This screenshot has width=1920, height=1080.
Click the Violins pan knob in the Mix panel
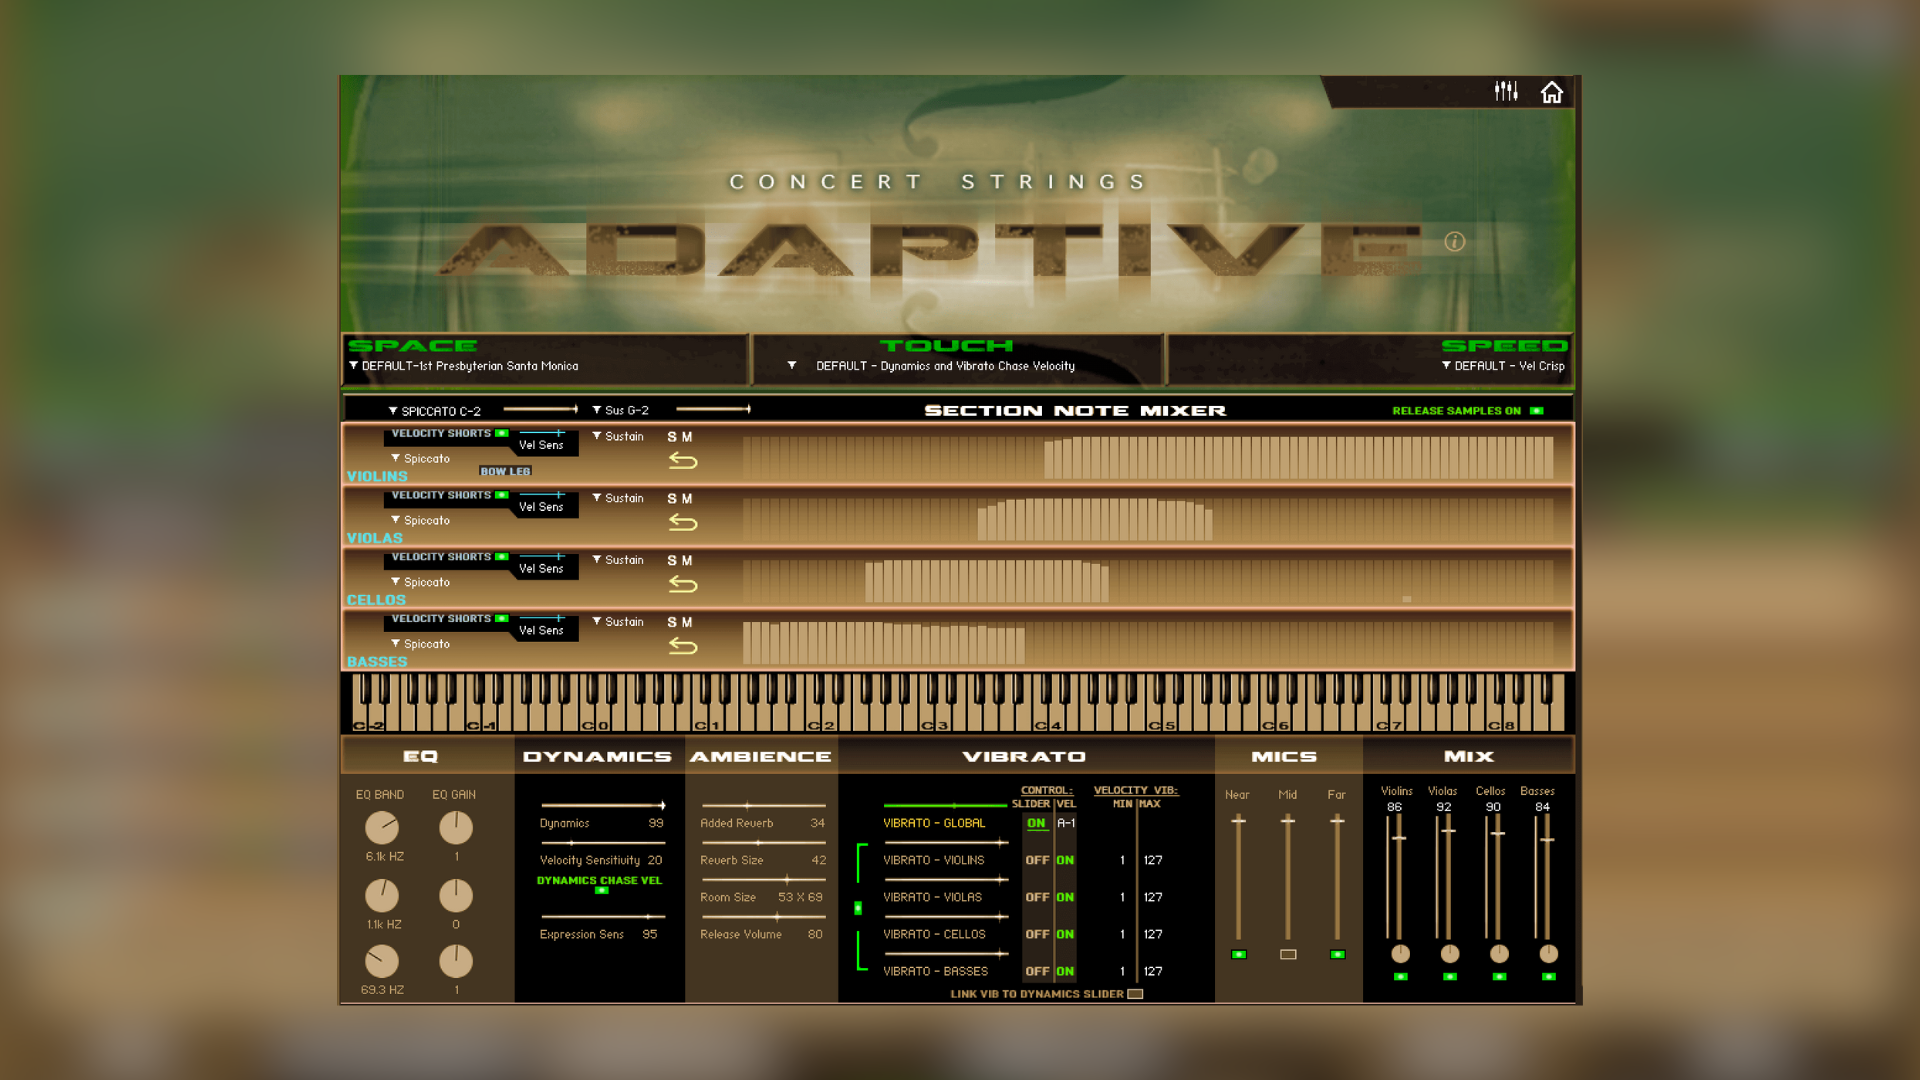point(1400,954)
